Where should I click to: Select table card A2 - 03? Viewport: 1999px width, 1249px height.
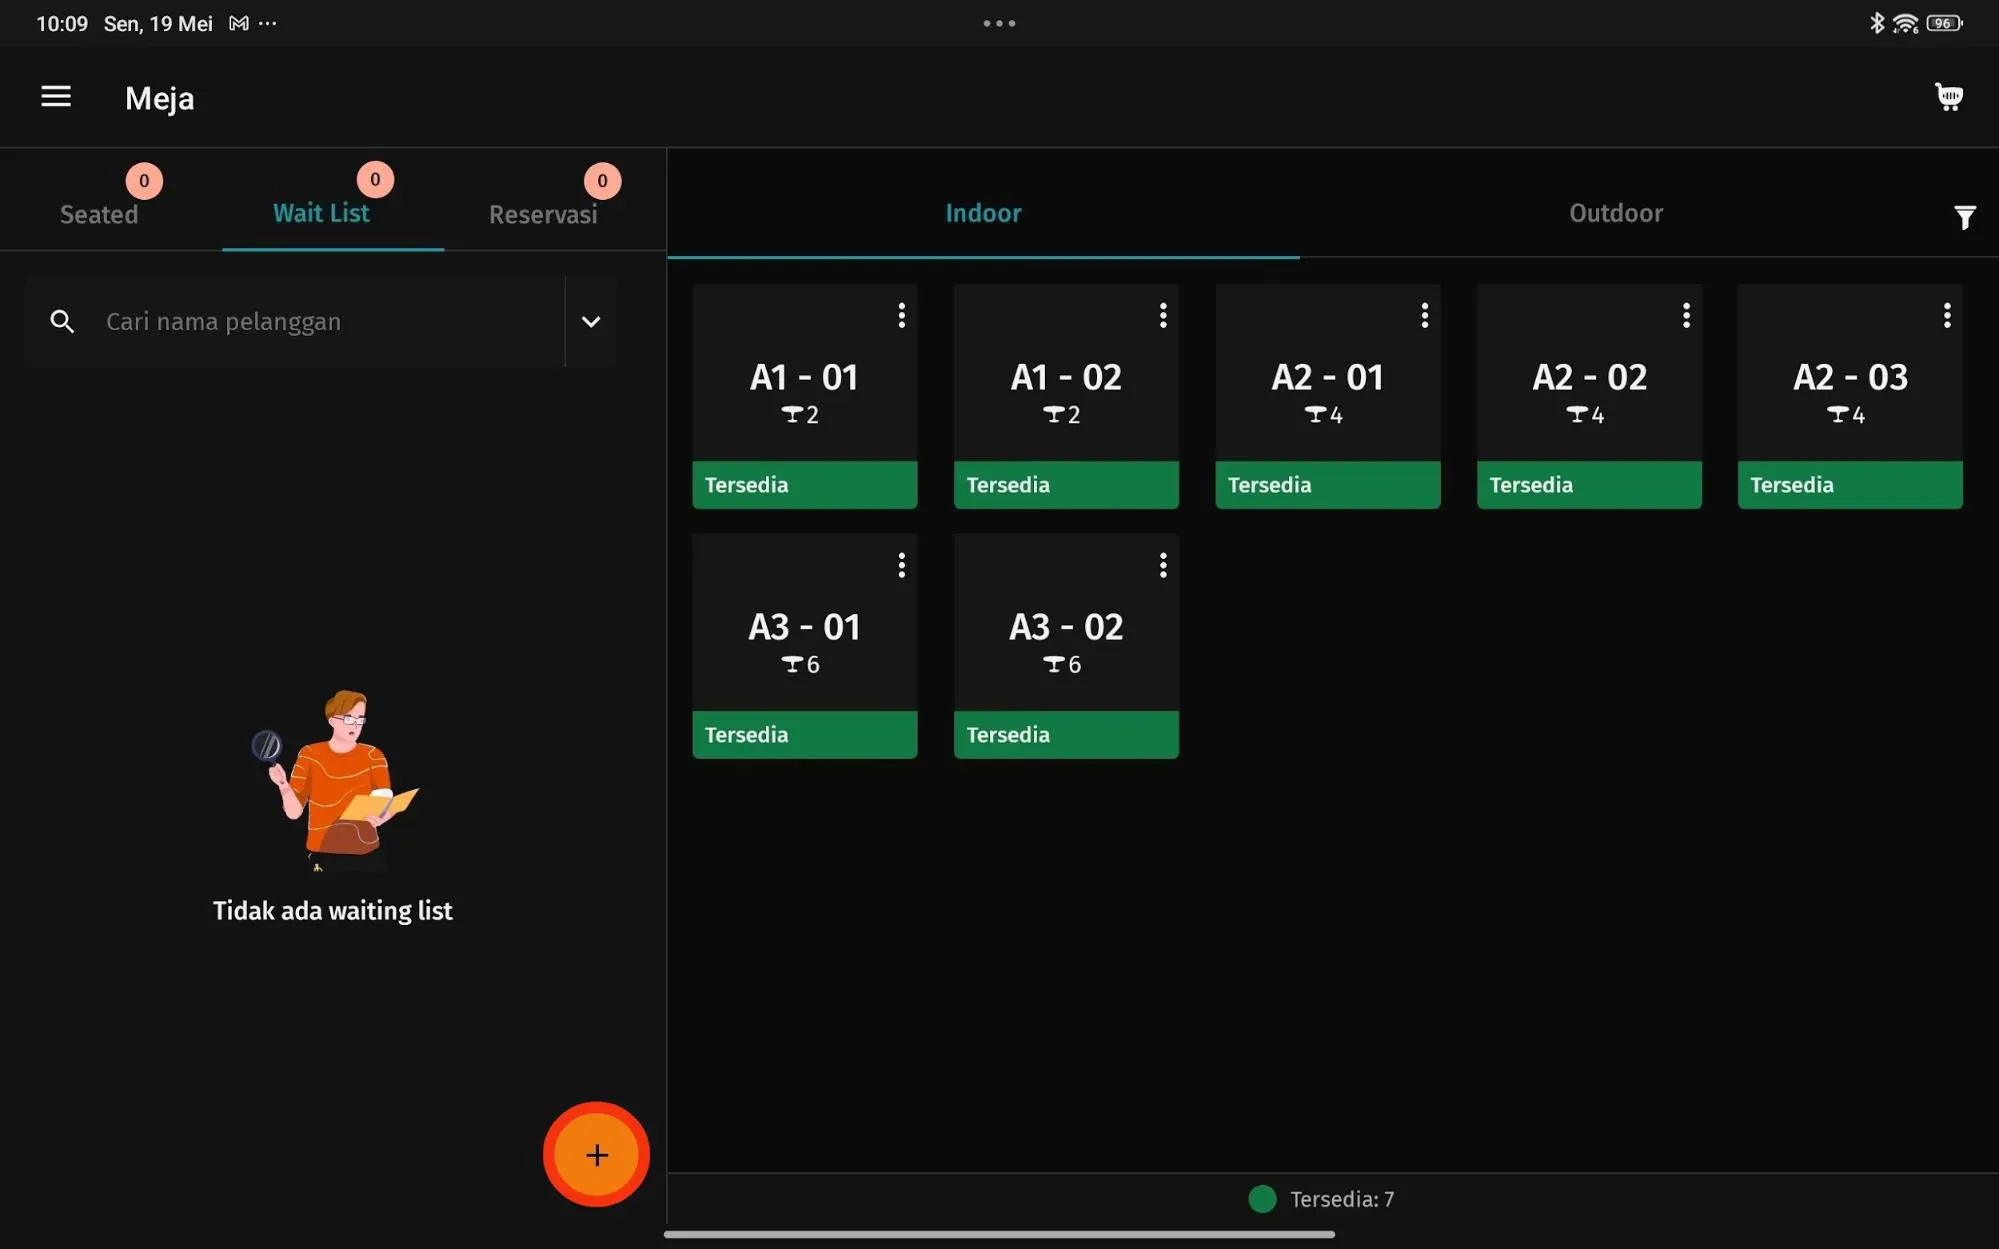1850,396
